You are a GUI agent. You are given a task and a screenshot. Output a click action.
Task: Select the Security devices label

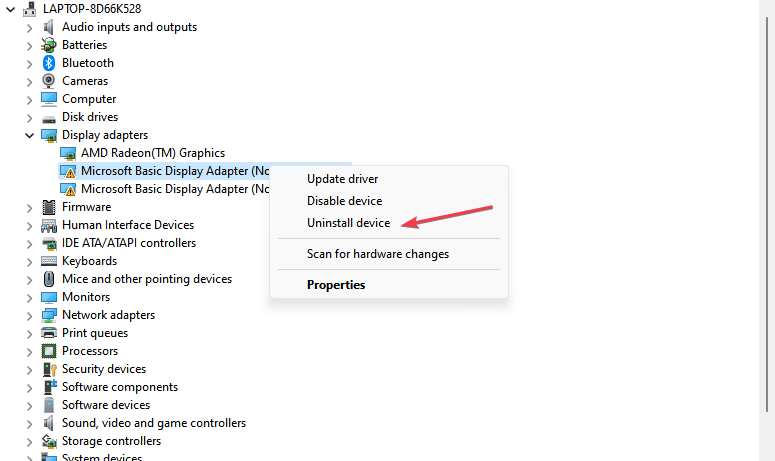(104, 369)
